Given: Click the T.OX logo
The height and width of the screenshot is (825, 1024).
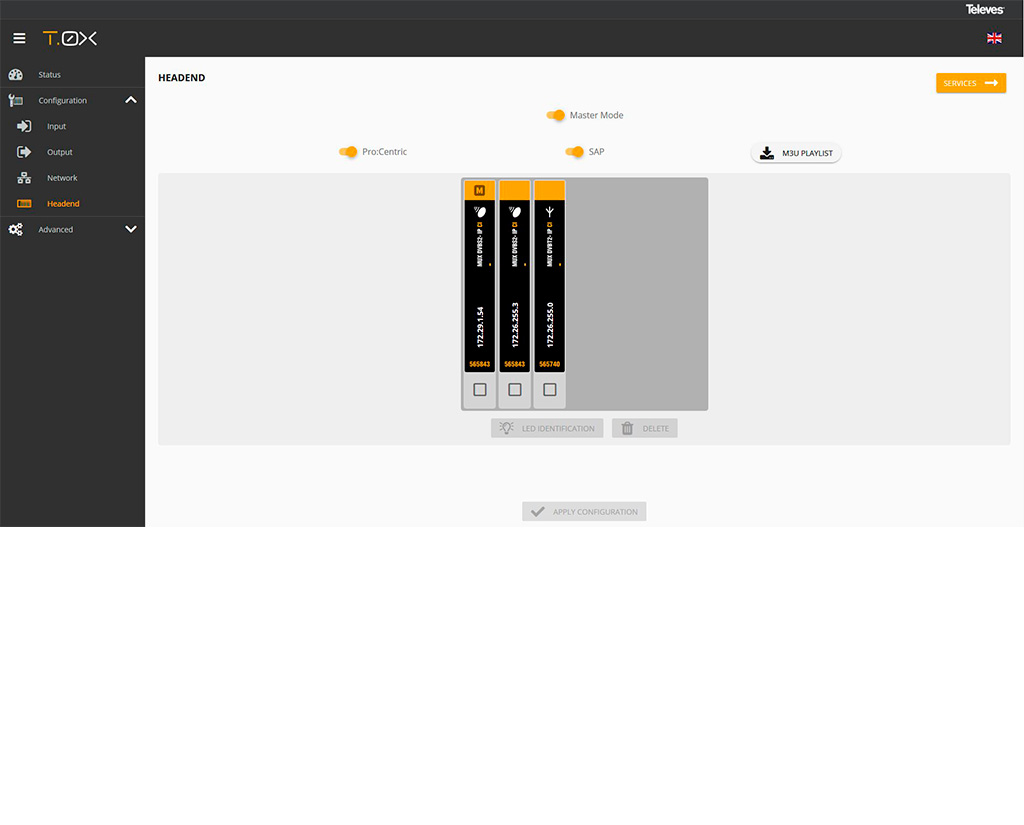Looking at the screenshot, I should click(x=70, y=38).
